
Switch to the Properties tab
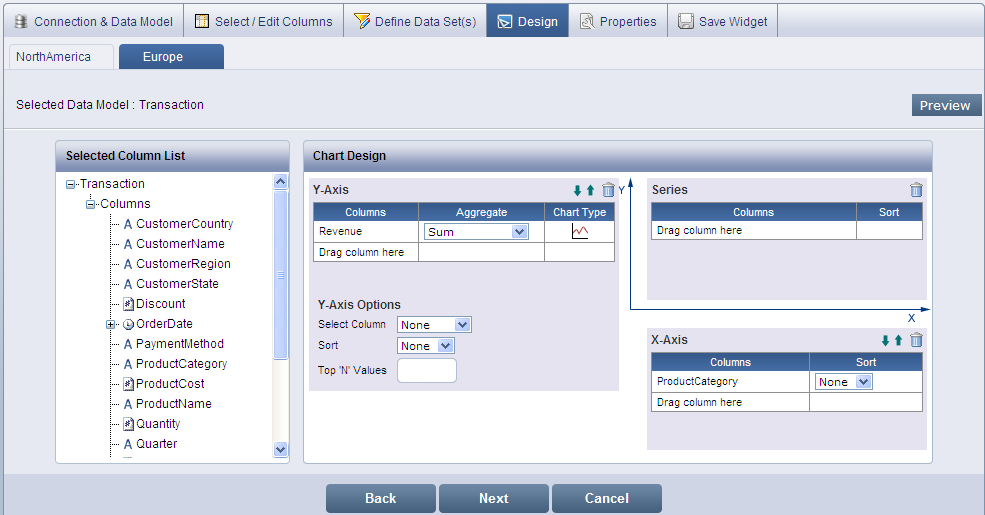pos(618,21)
